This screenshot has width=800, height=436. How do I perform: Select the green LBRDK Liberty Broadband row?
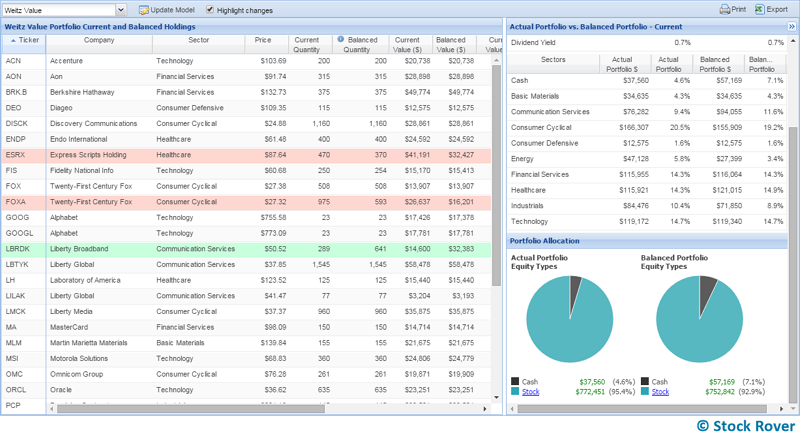[250, 249]
